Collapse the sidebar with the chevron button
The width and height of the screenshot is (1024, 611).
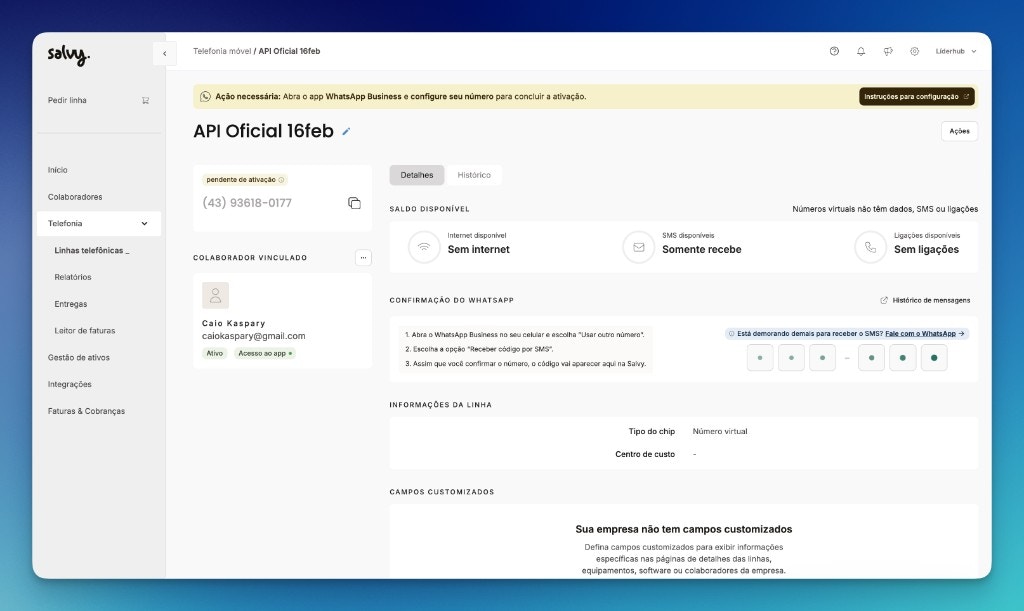165,54
